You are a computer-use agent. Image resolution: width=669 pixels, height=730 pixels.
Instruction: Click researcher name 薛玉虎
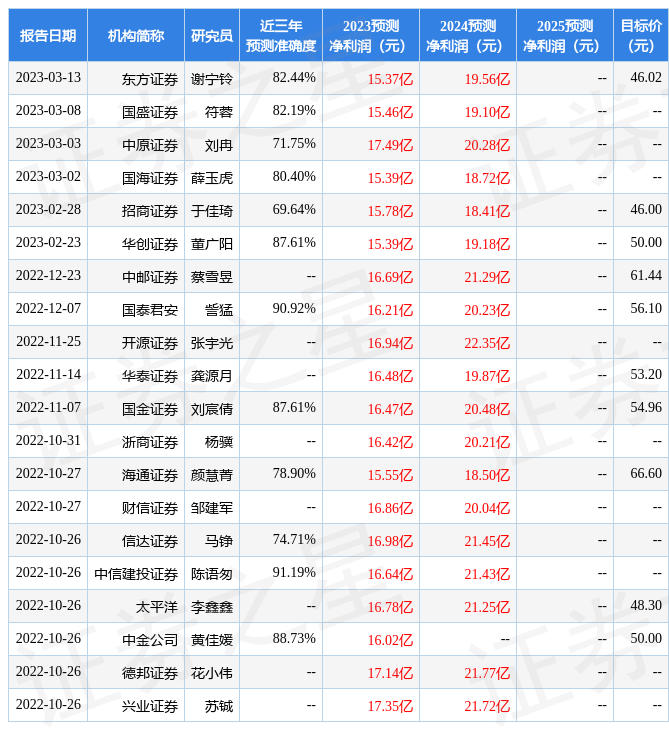point(212,178)
